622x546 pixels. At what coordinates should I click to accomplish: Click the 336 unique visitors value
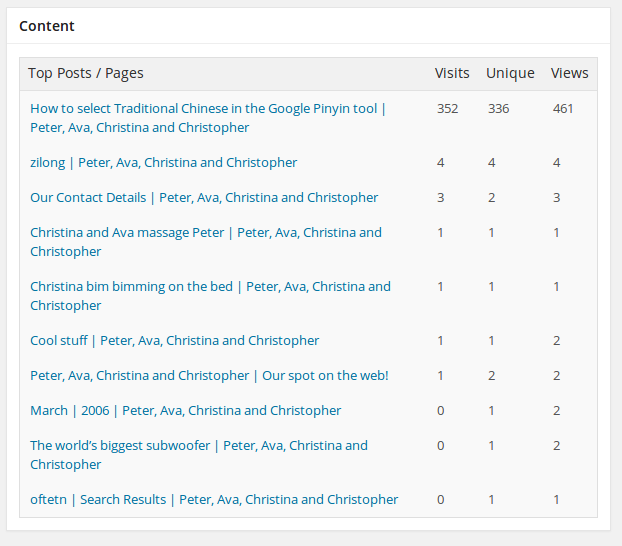(x=498, y=108)
